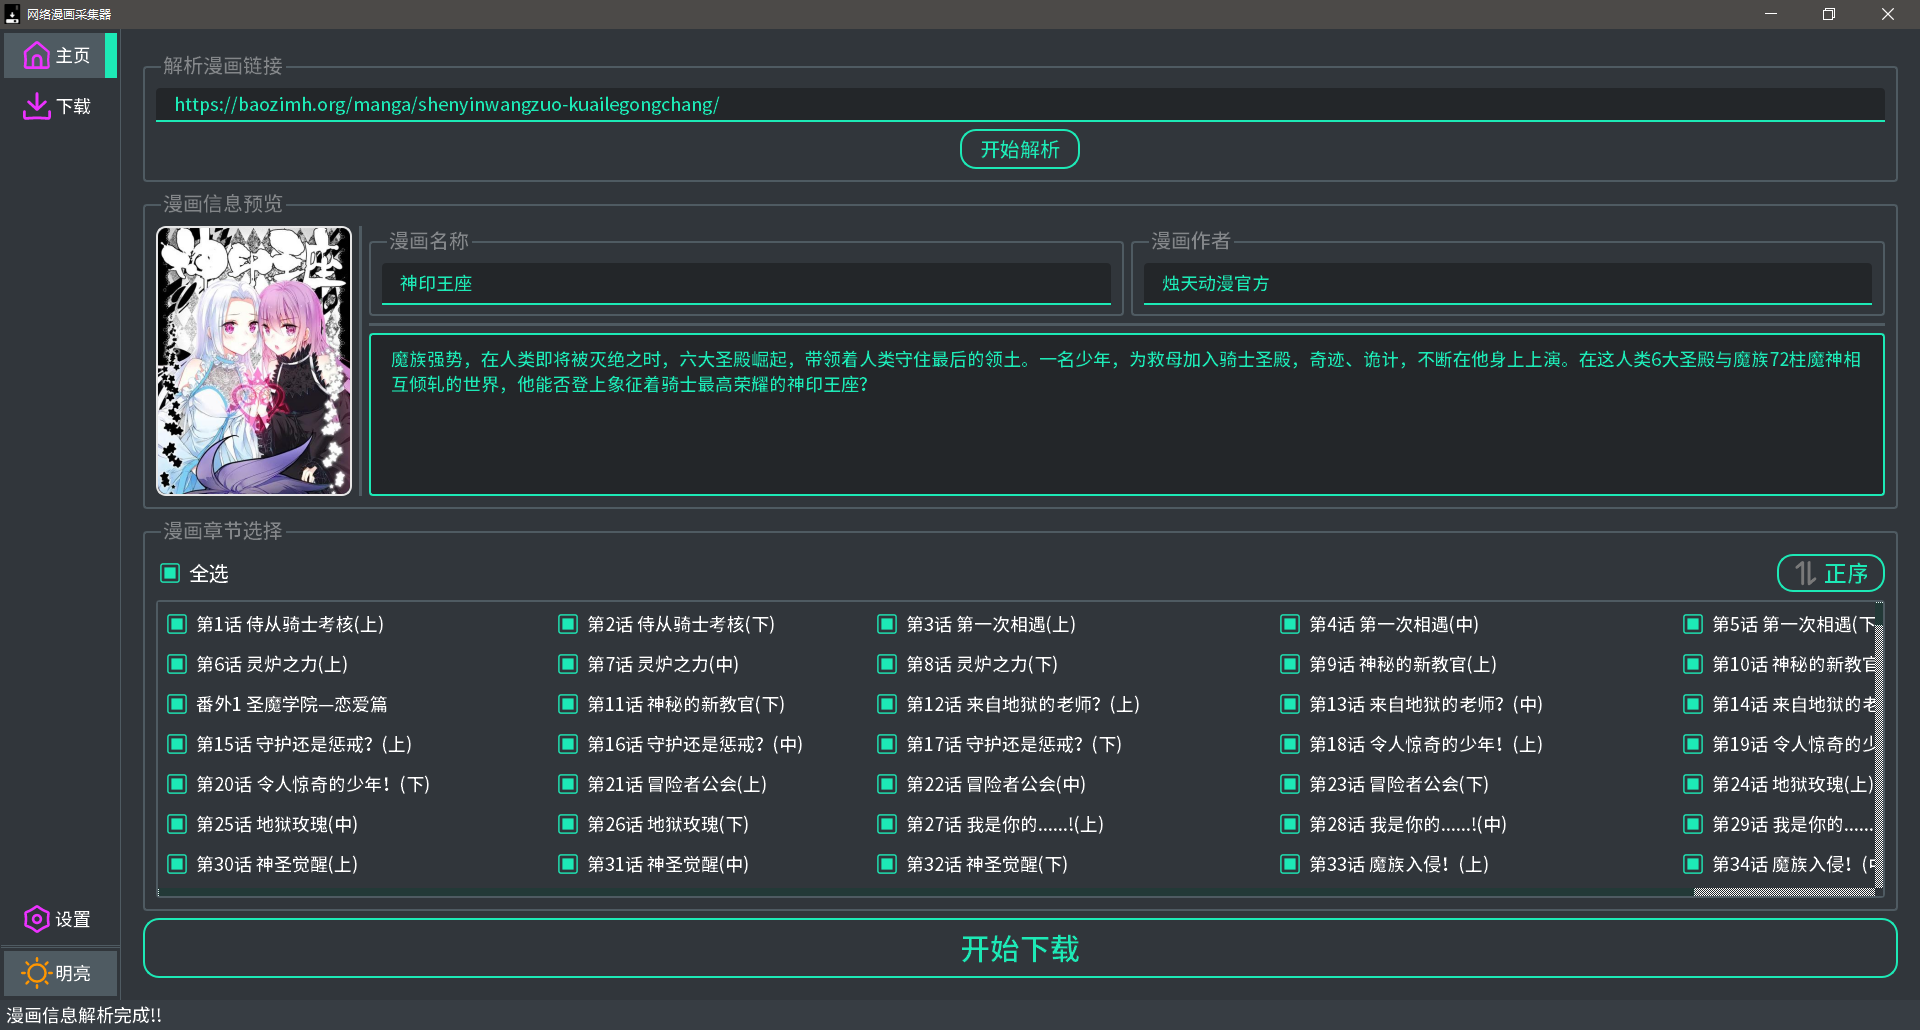Click the app icon in title bar
The height and width of the screenshot is (1030, 1920).
[x=12, y=14]
